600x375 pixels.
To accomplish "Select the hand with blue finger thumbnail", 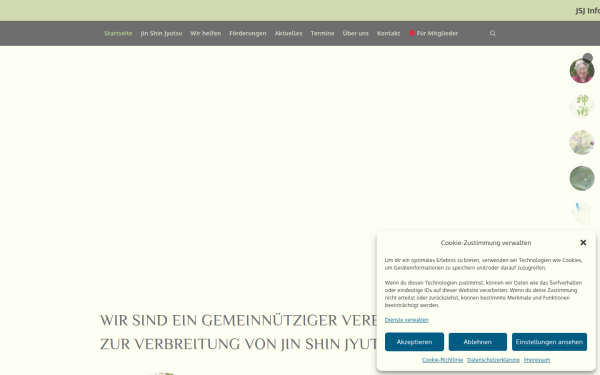I will [582, 214].
